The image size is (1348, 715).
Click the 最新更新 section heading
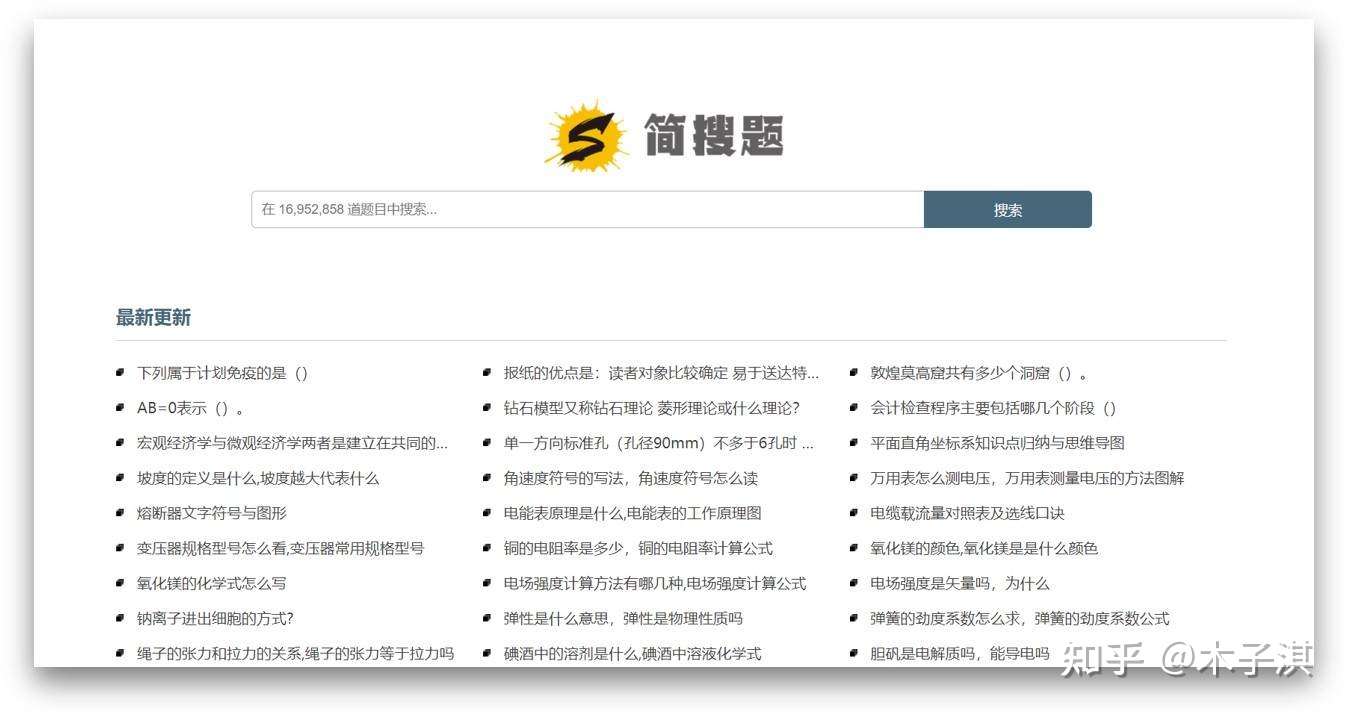[x=152, y=317]
